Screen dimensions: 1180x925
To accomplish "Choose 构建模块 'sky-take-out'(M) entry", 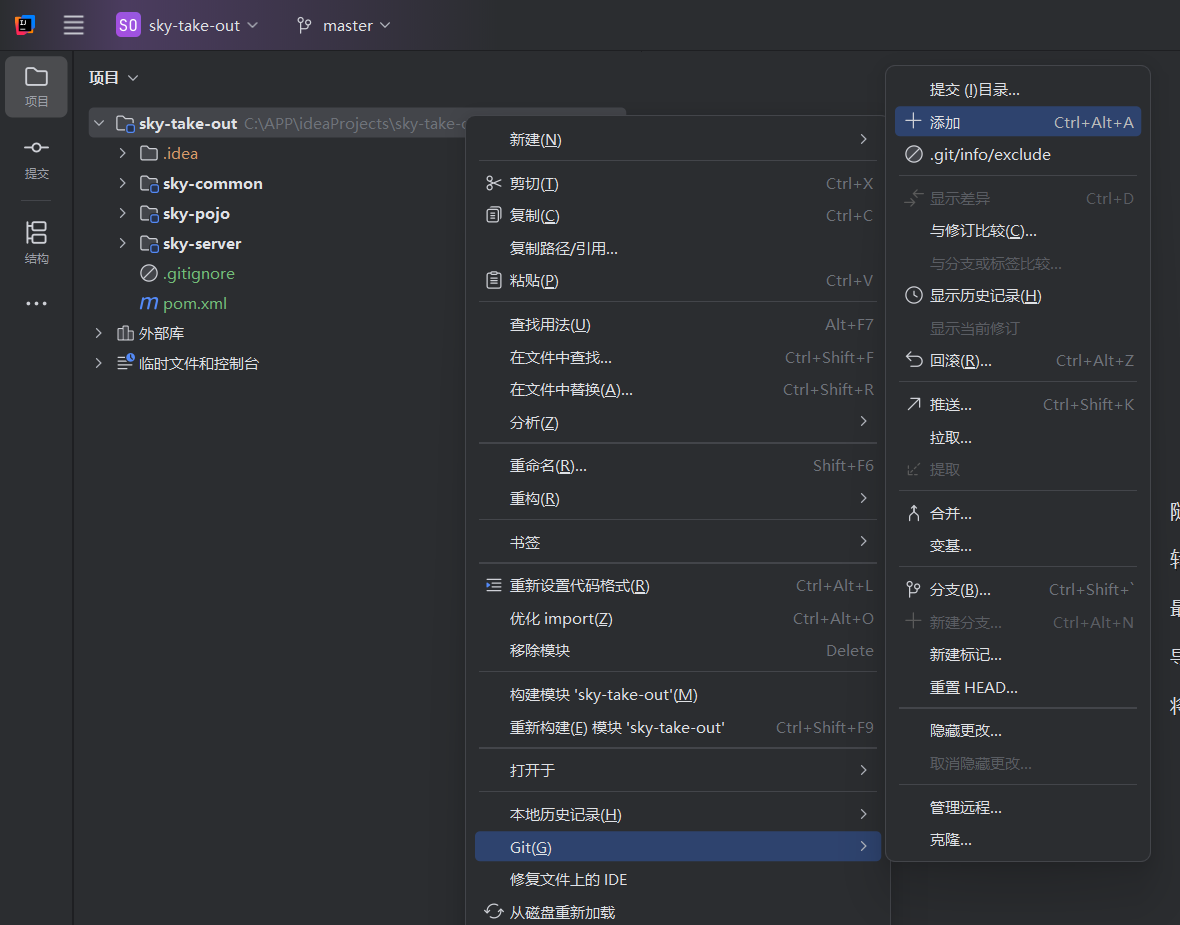I will [677, 695].
